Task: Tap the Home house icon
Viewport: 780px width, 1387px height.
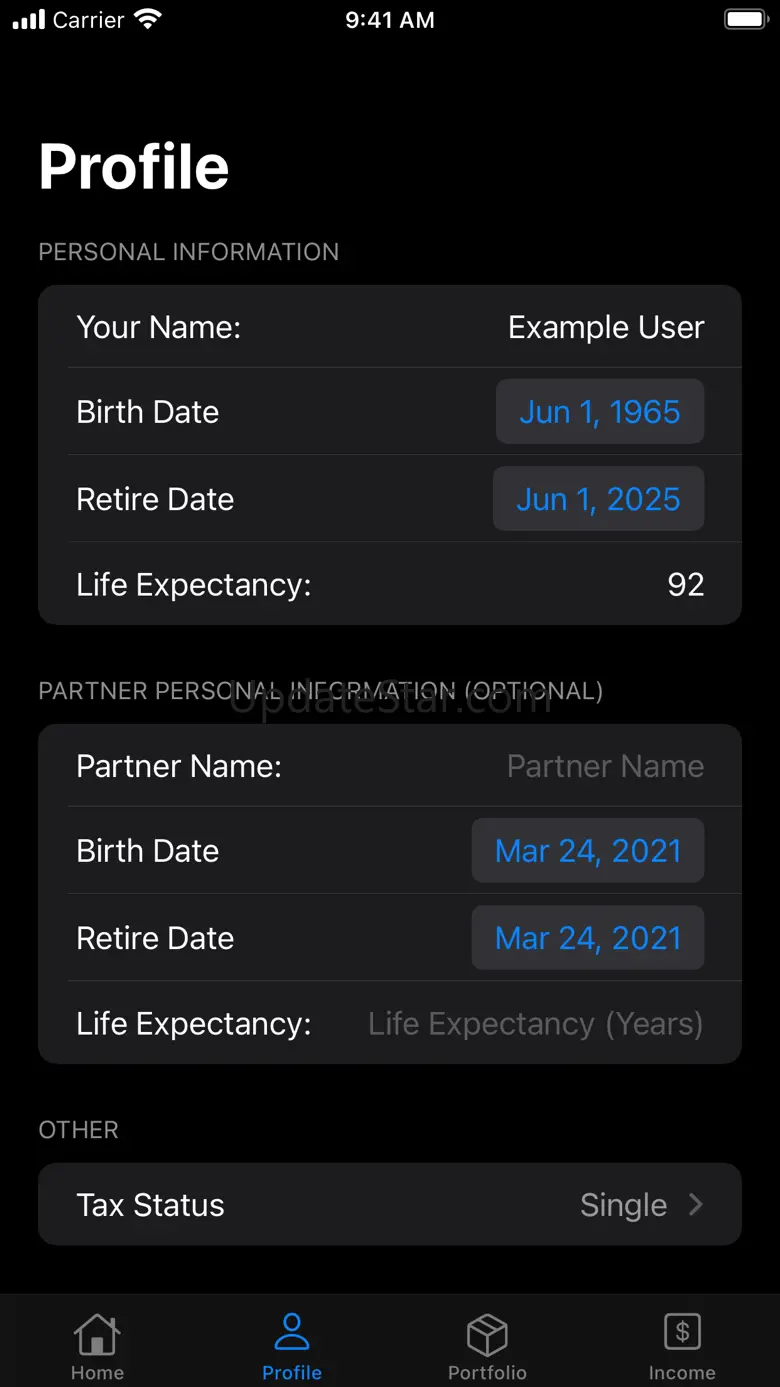Action: (x=97, y=1334)
